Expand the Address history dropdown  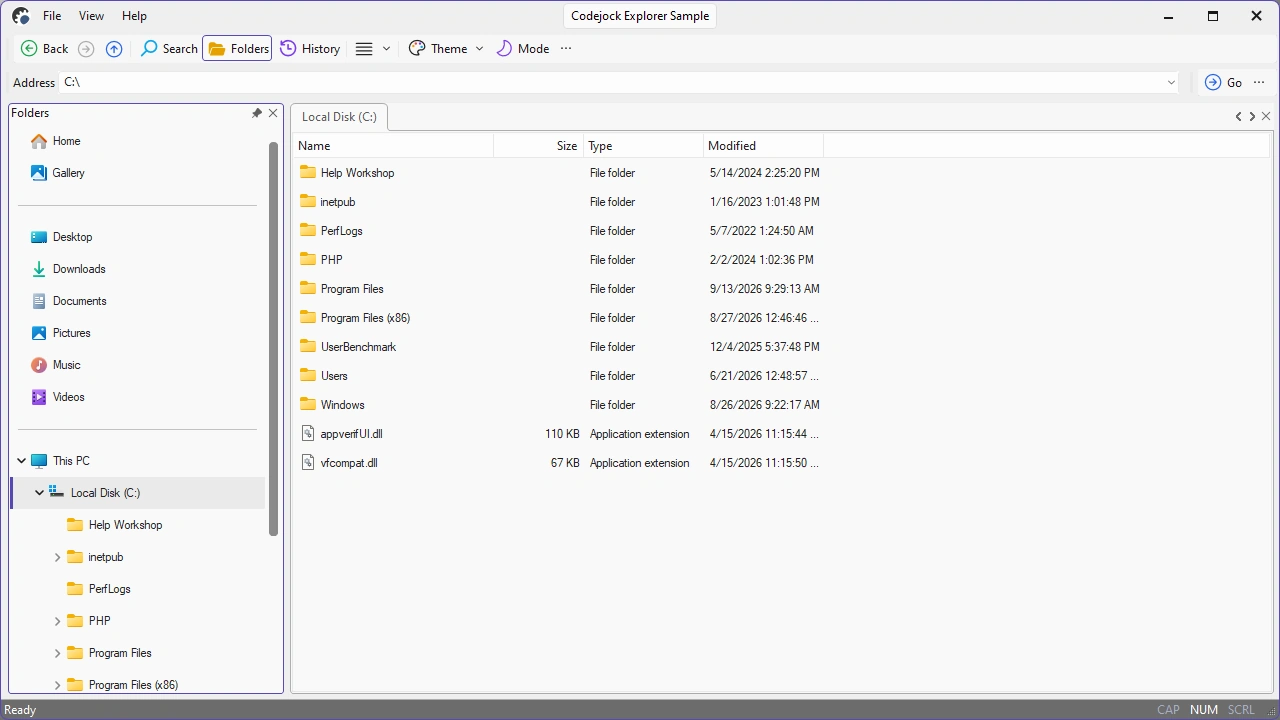1171,82
